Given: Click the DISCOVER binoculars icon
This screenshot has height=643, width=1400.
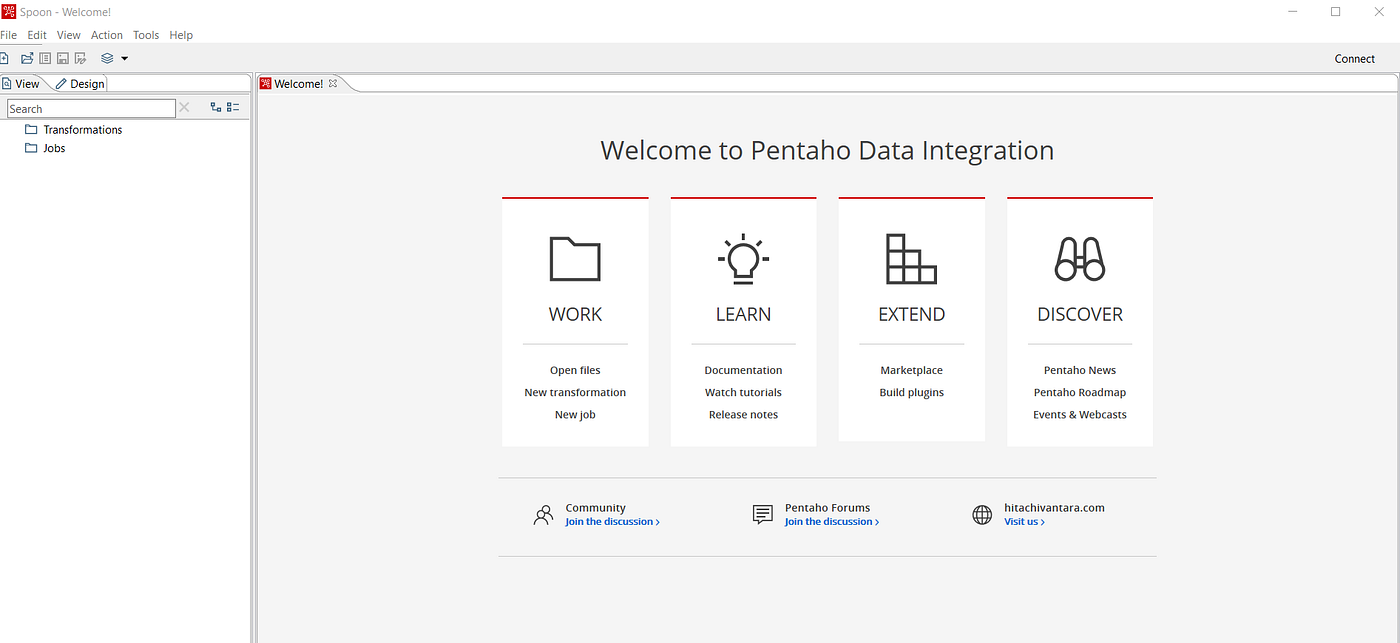Looking at the screenshot, I should tap(1080, 258).
